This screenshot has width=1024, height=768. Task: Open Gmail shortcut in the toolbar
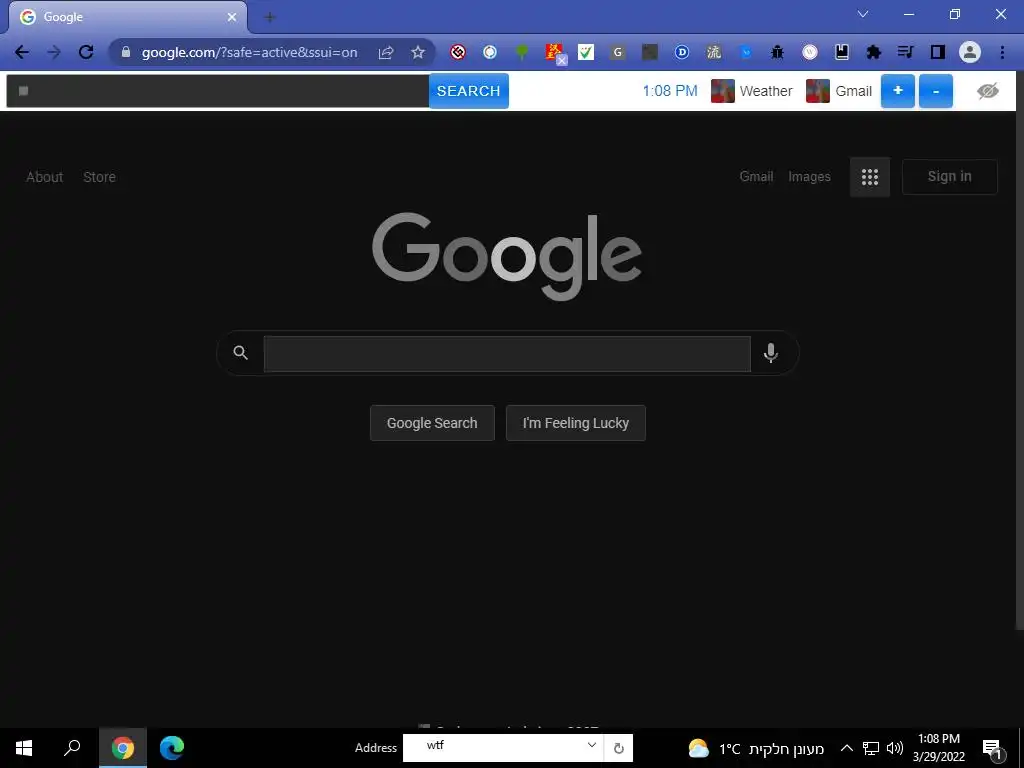point(839,91)
